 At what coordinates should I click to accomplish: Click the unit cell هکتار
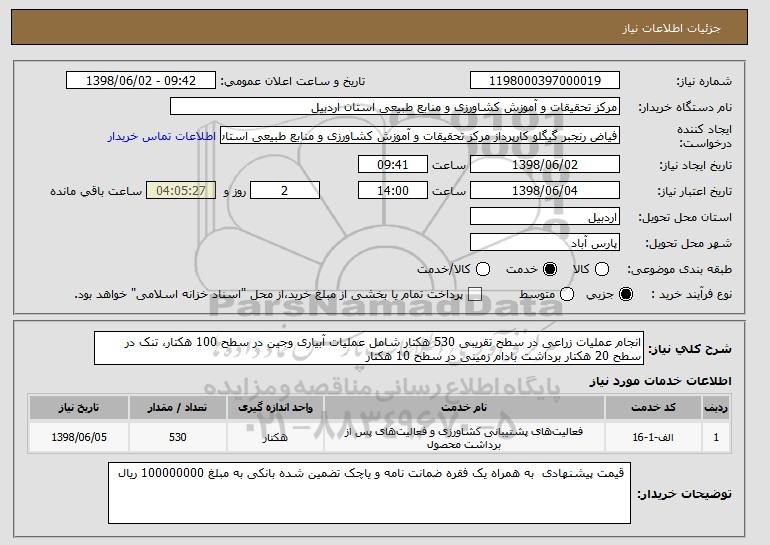[275, 437]
